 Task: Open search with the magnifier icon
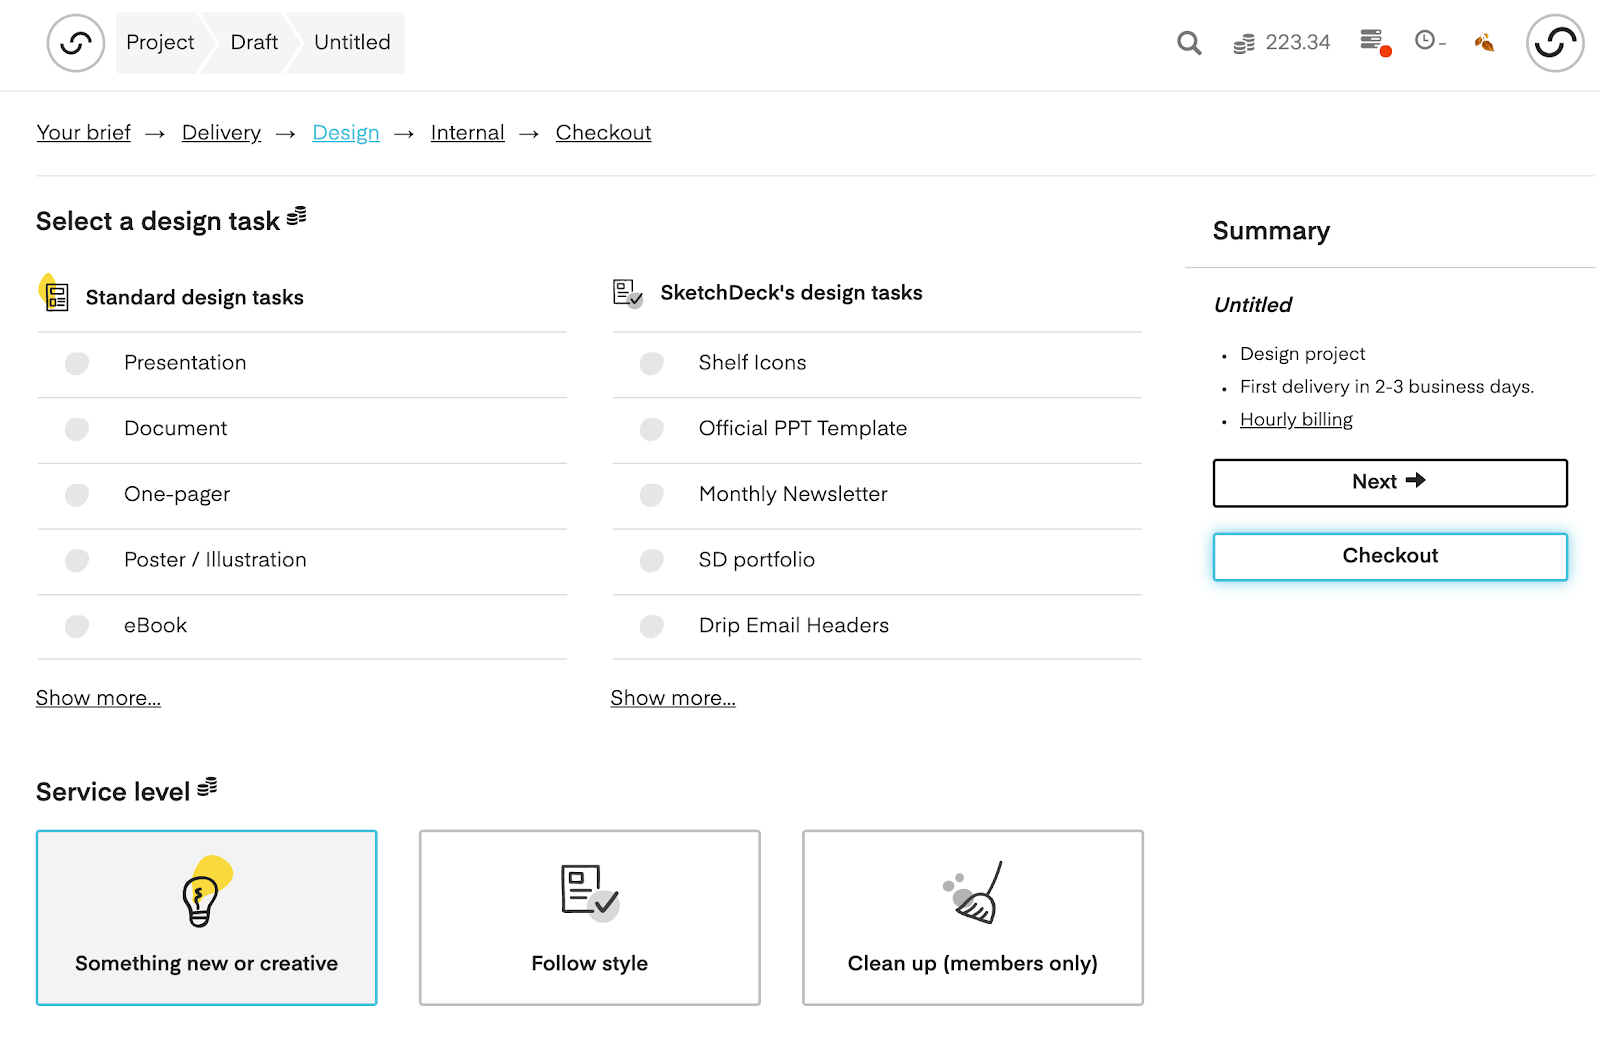(x=1189, y=43)
